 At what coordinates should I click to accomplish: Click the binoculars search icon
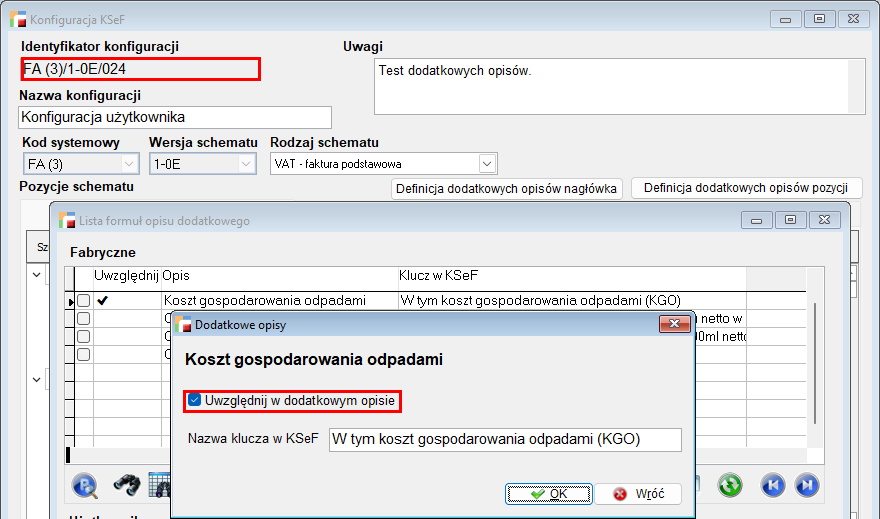tap(126, 485)
